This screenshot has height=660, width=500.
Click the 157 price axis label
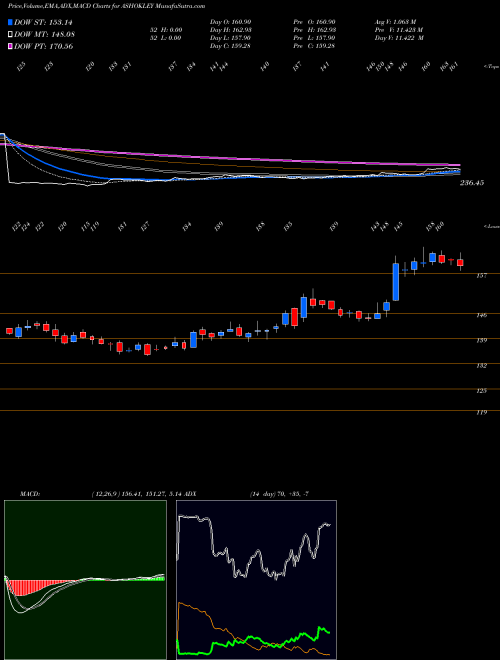(x=482, y=275)
